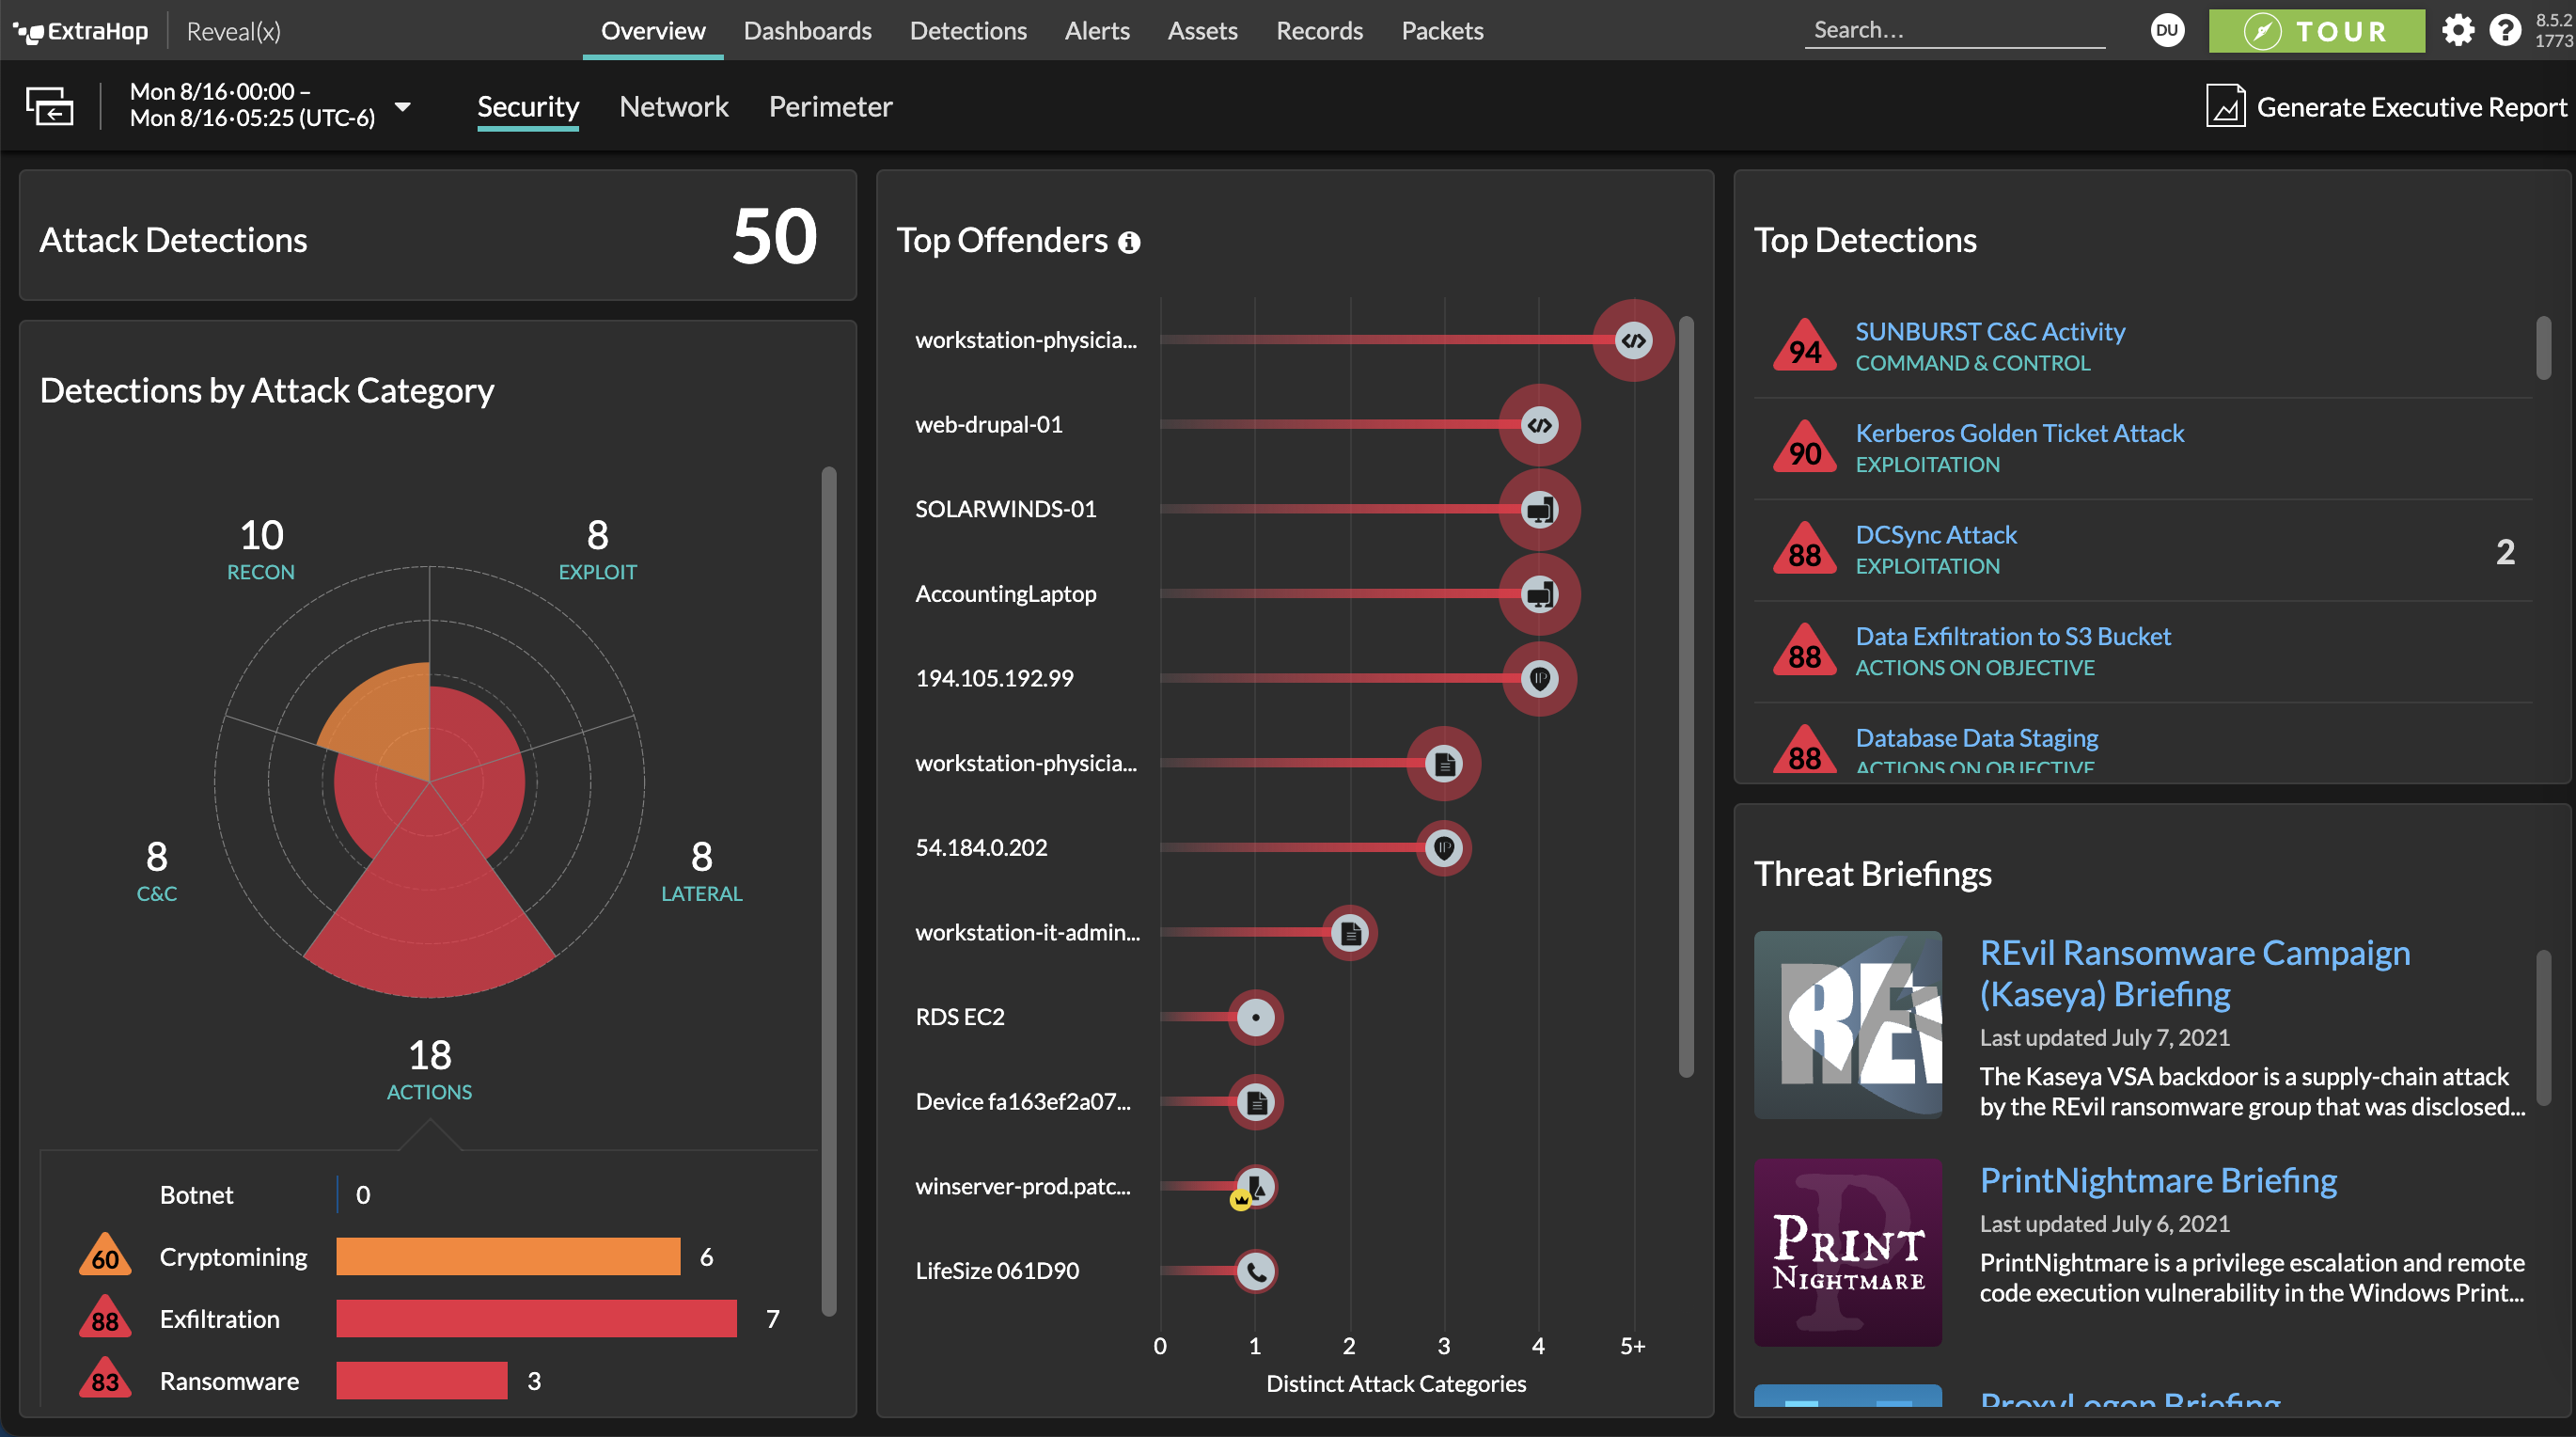Click the Cryptomining orange bar
Image resolution: width=2576 pixels, height=1437 pixels.
pyautogui.click(x=508, y=1256)
